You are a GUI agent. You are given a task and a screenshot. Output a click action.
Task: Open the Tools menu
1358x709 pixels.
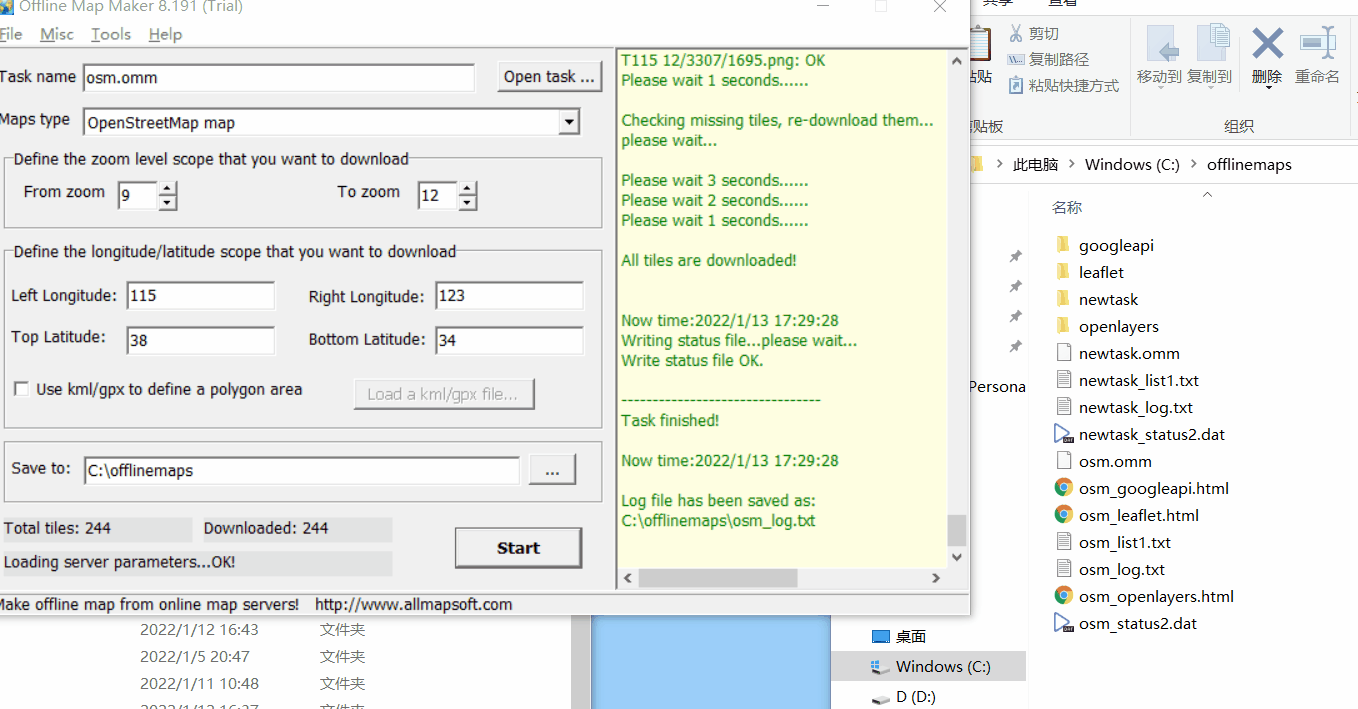click(111, 34)
